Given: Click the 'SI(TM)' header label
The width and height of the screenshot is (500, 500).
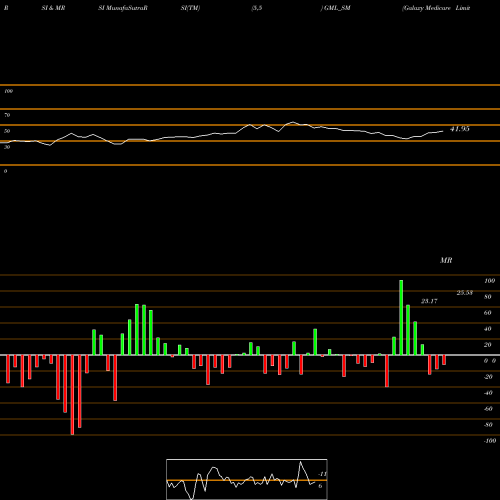Looking at the screenshot, I should (x=190, y=8).
